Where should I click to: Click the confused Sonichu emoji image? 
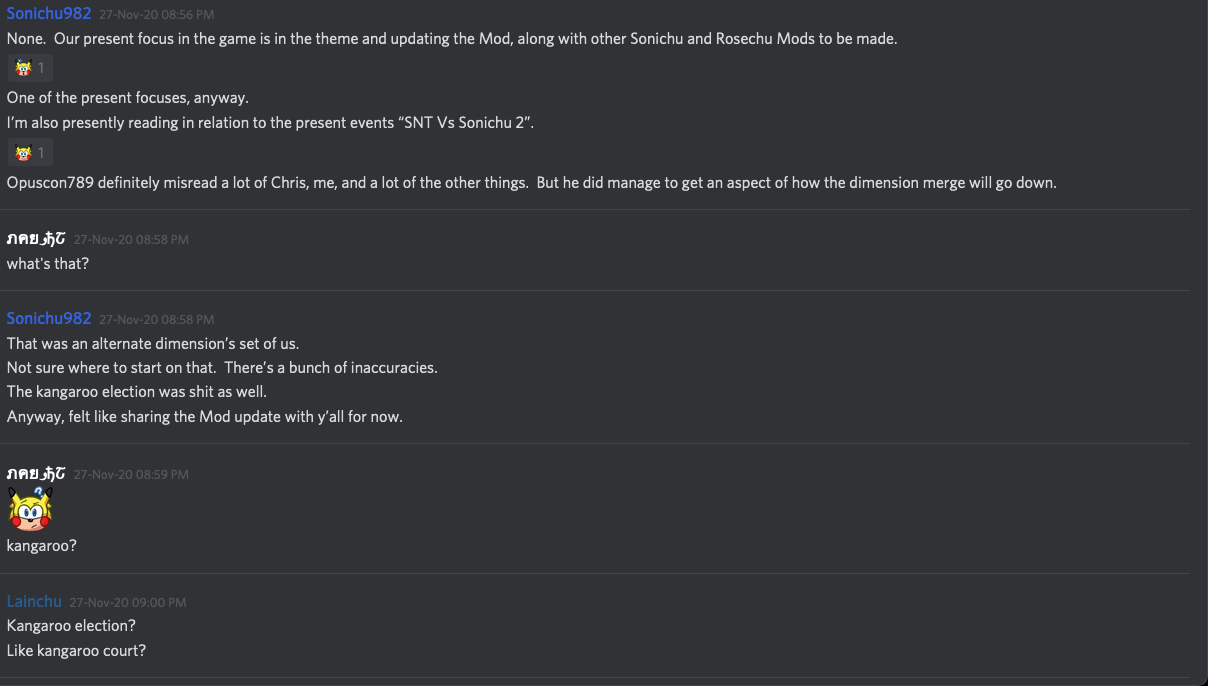30,510
